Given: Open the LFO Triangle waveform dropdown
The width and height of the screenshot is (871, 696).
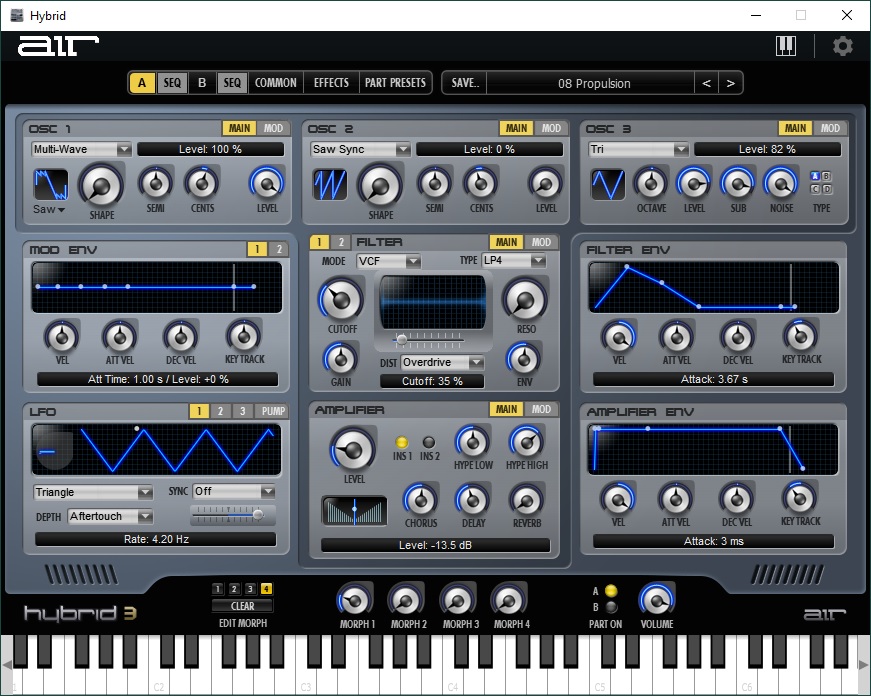Looking at the screenshot, I should pyautogui.click(x=93, y=492).
